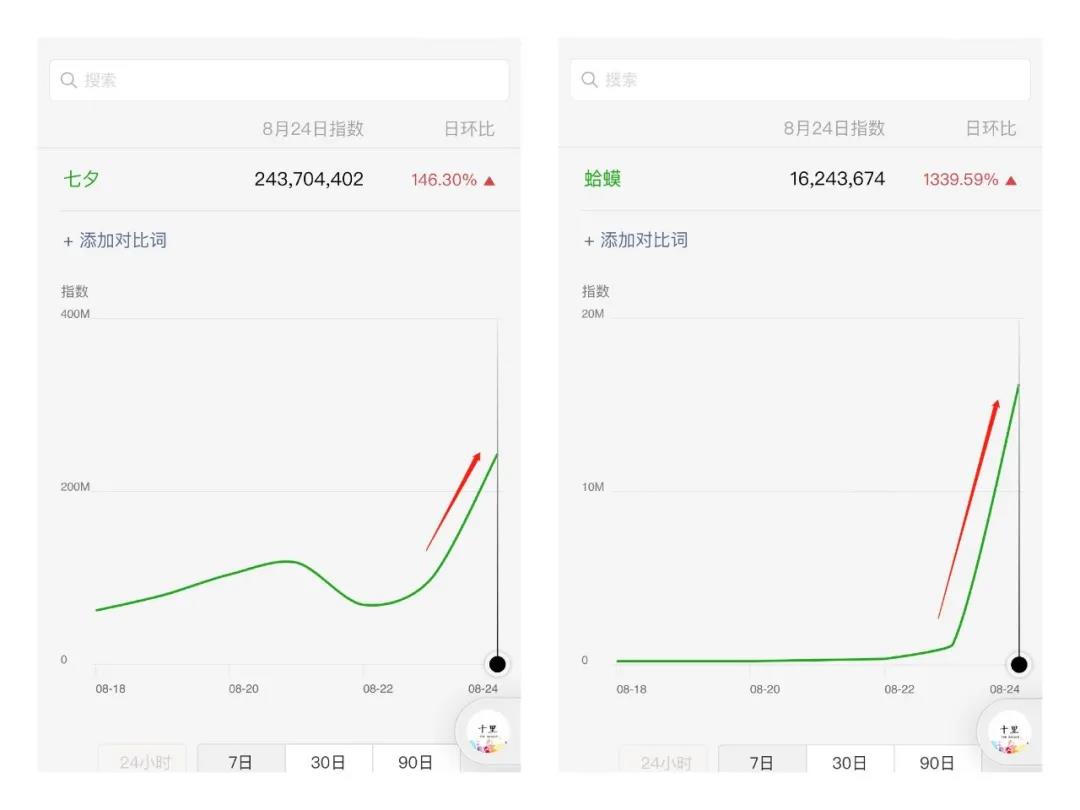Click the red up-triangle beside 146.30%
This screenshot has height=810, width=1080.
[x=489, y=181]
